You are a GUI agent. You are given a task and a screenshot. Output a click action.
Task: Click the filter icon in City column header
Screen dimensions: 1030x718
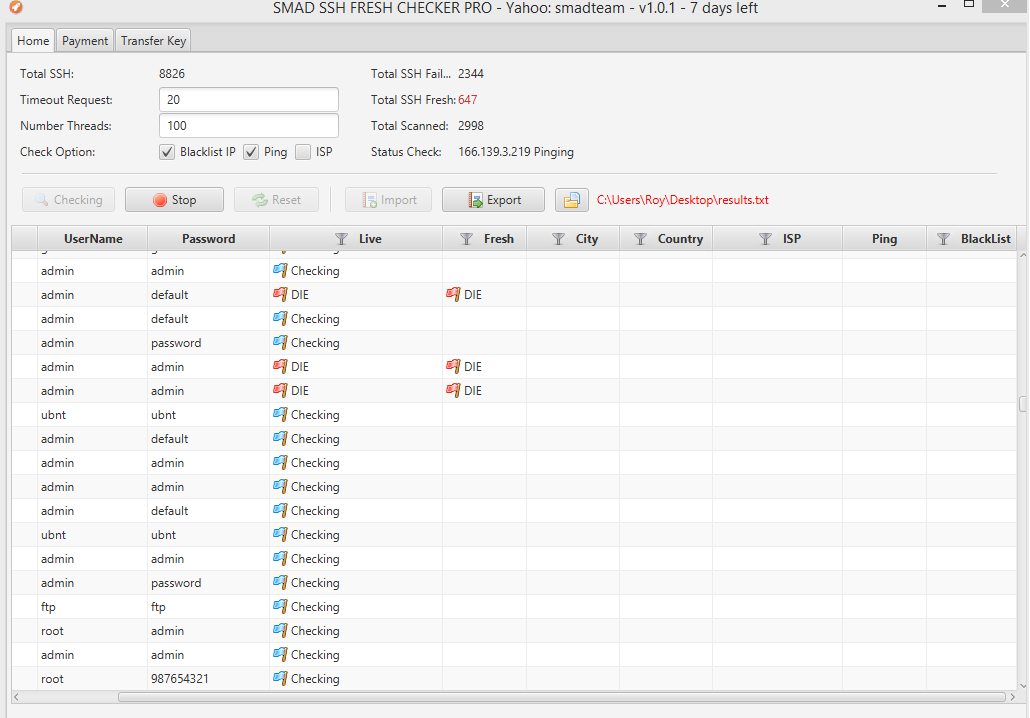coord(558,239)
